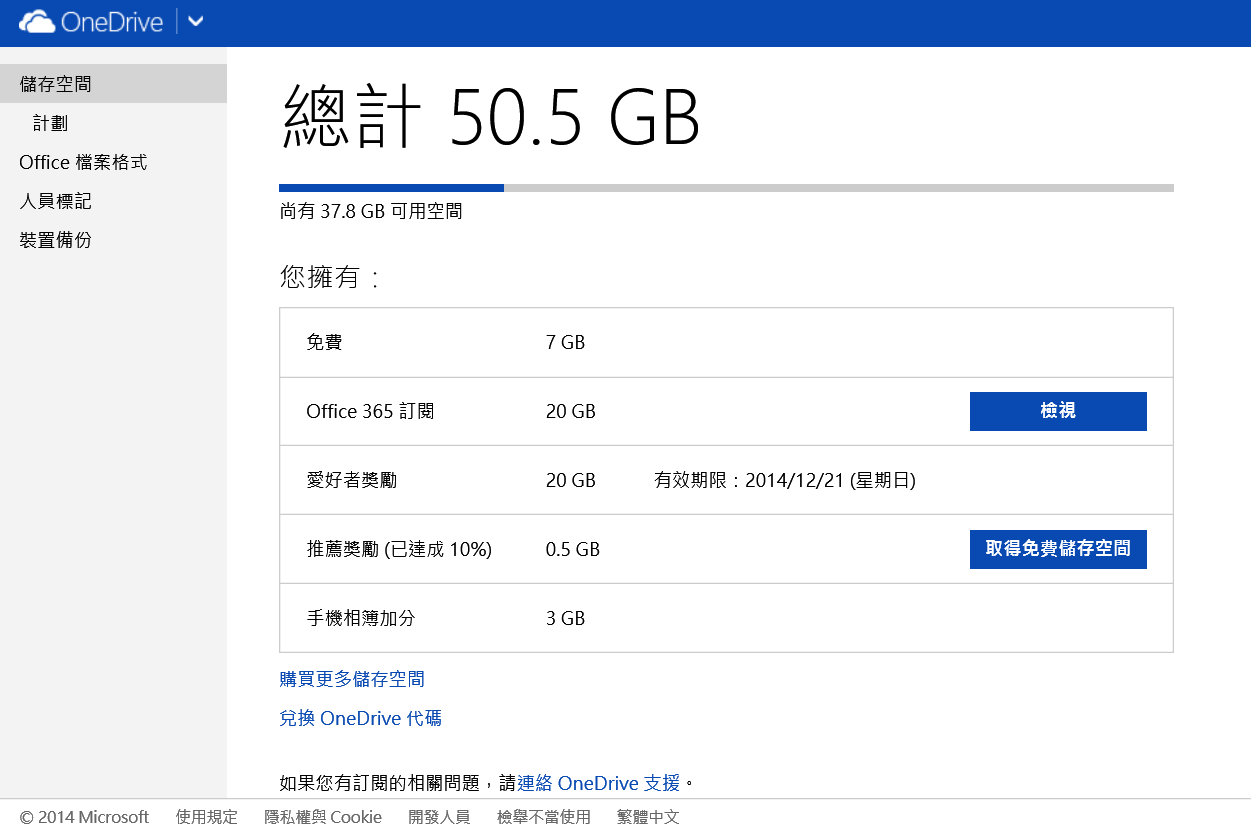Click the 推薦獎勵 (已達成 10%) label
This screenshot has width=1251, height=829.
click(x=399, y=549)
